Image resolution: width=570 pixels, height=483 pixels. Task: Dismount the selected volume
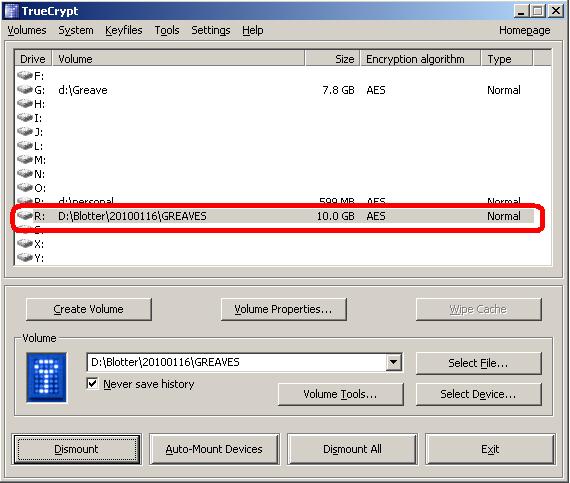[77, 449]
